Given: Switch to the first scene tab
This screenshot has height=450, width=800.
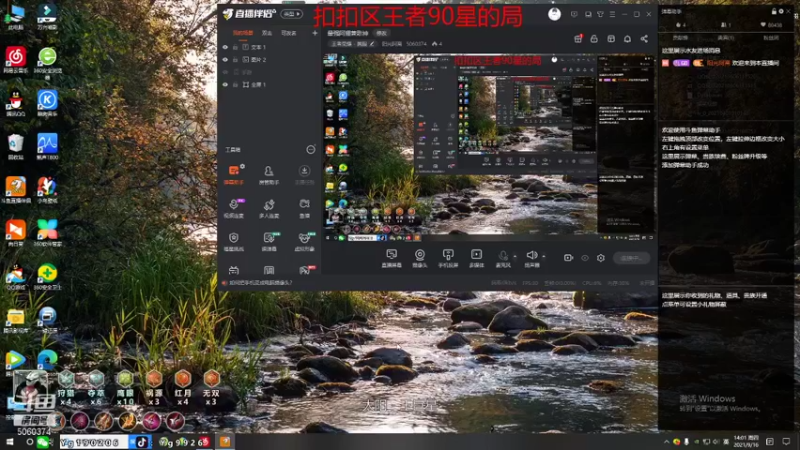Looking at the screenshot, I should click(243, 33).
